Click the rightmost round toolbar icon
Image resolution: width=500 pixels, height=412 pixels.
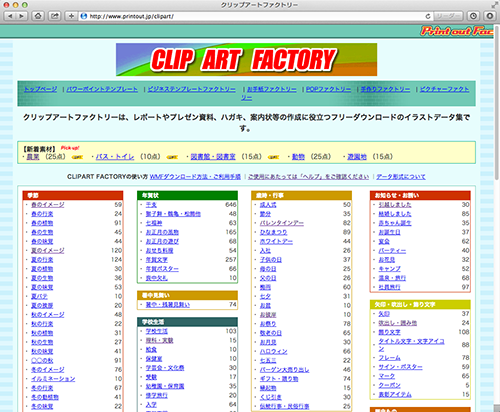490,16
